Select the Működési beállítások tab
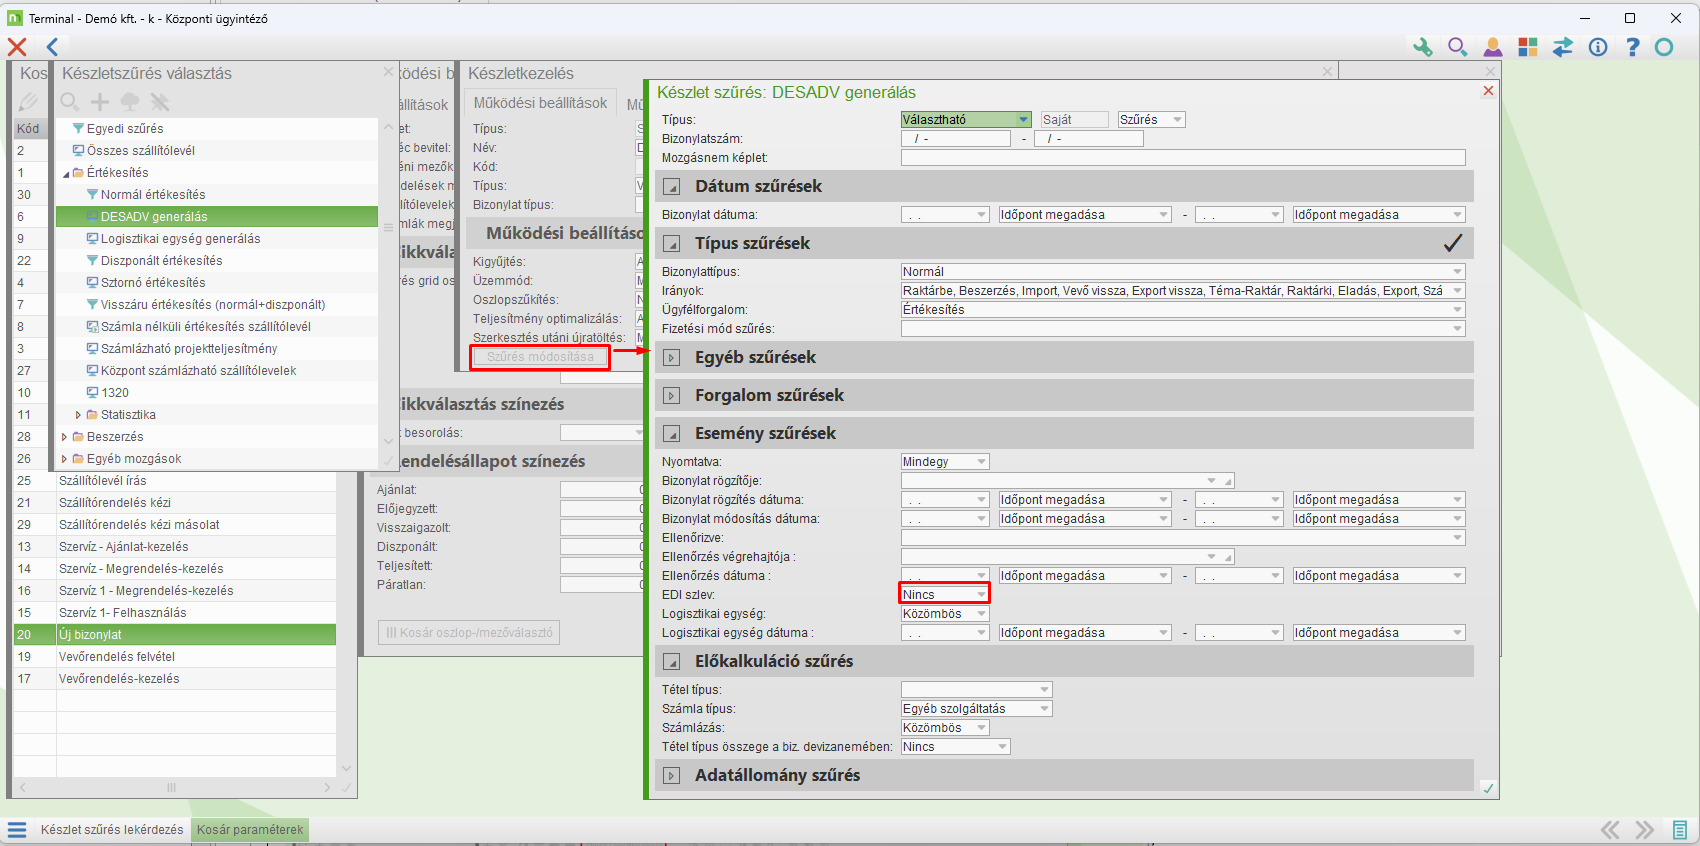This screenshot has width=1700, height=846. 540,103
